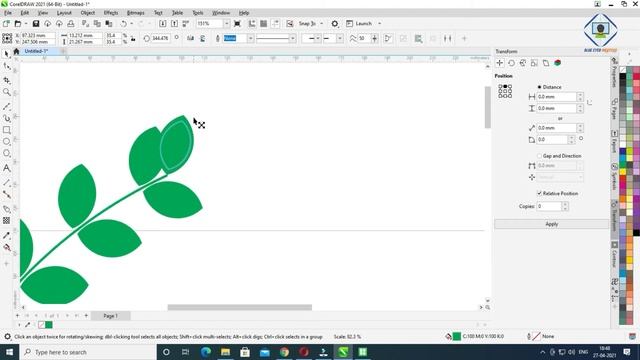Click the Print icon
This screenshot has width=640, height=360.
(x=71, y=24)
